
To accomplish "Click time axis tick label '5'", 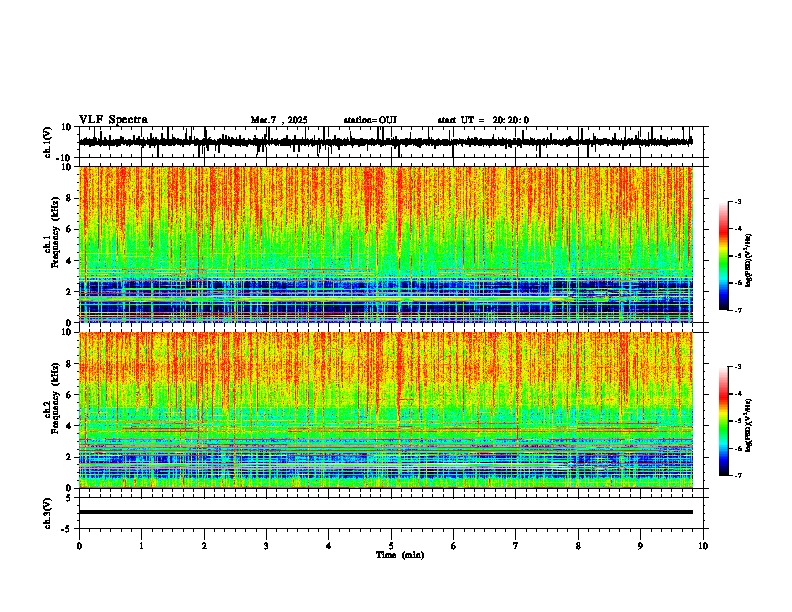I will [x=391, y=546].
